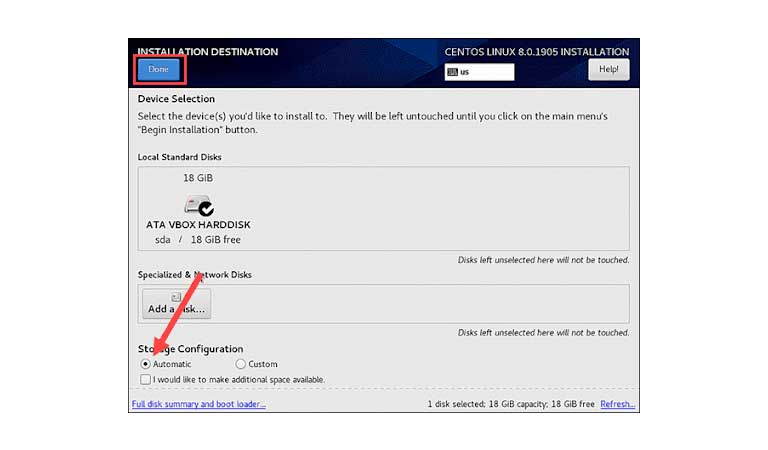Viewport: 768px width, 450px height.
Task: Choose the Automatic storage configuration radio
Action: point(145,364)
